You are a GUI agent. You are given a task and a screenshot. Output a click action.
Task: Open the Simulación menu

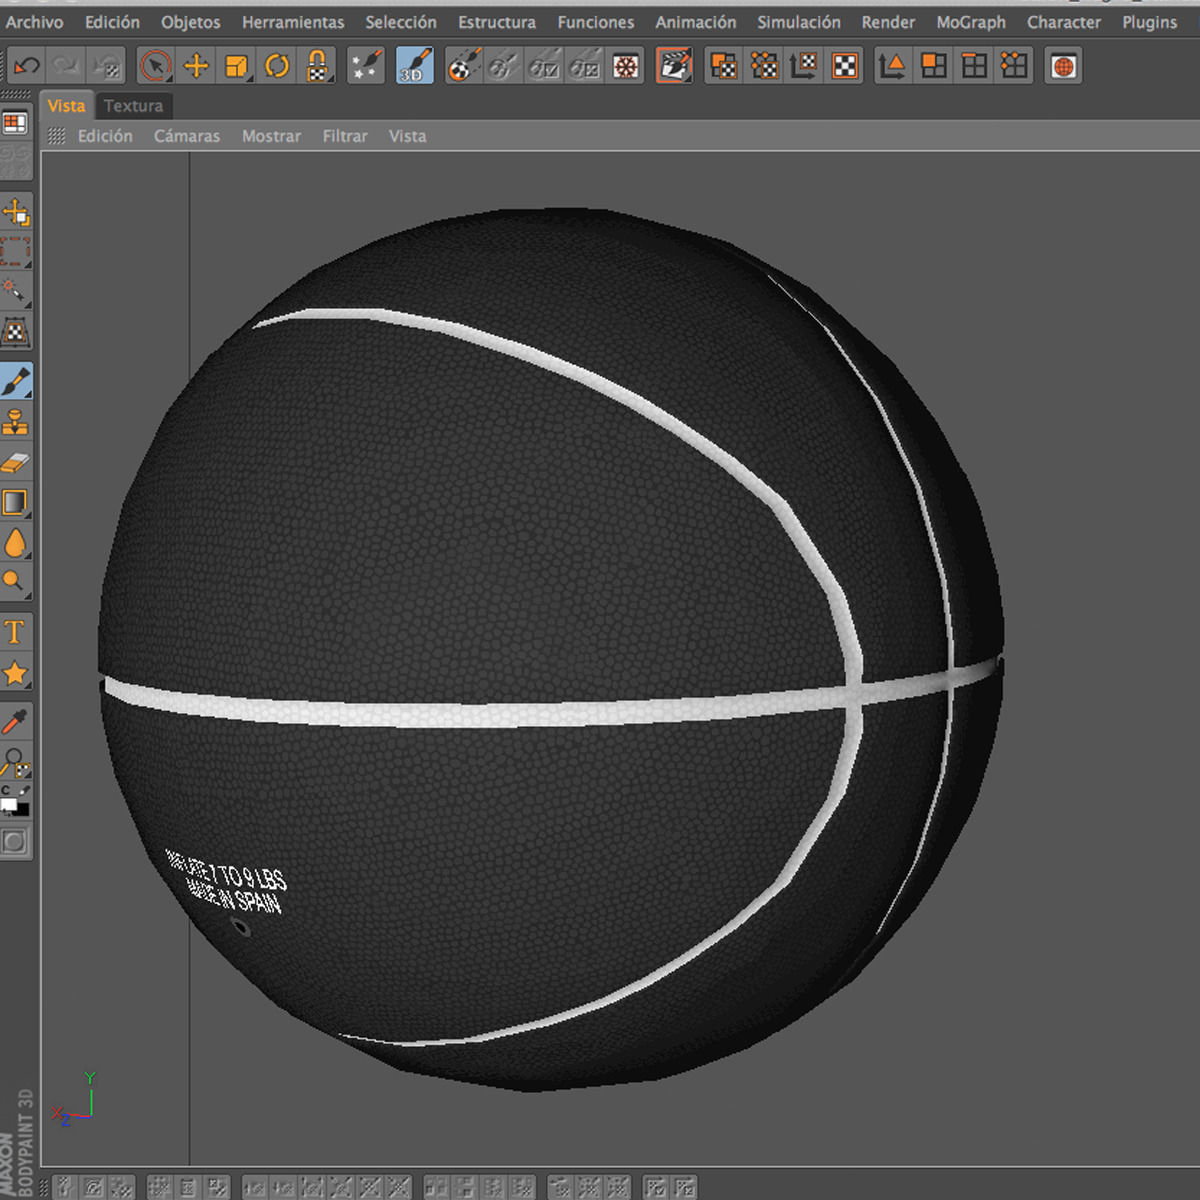click(798, 22)
